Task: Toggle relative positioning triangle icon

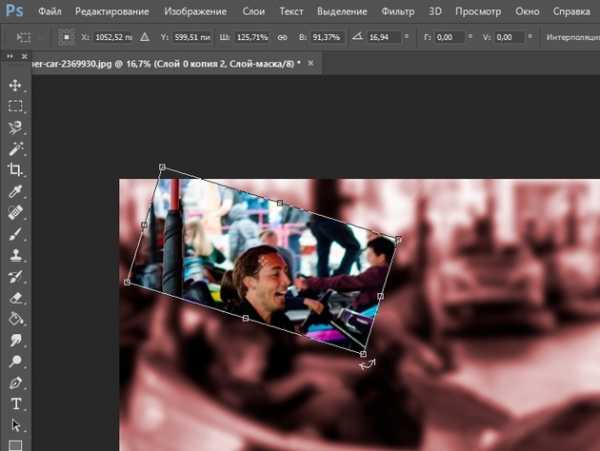Action: [144, 37]
